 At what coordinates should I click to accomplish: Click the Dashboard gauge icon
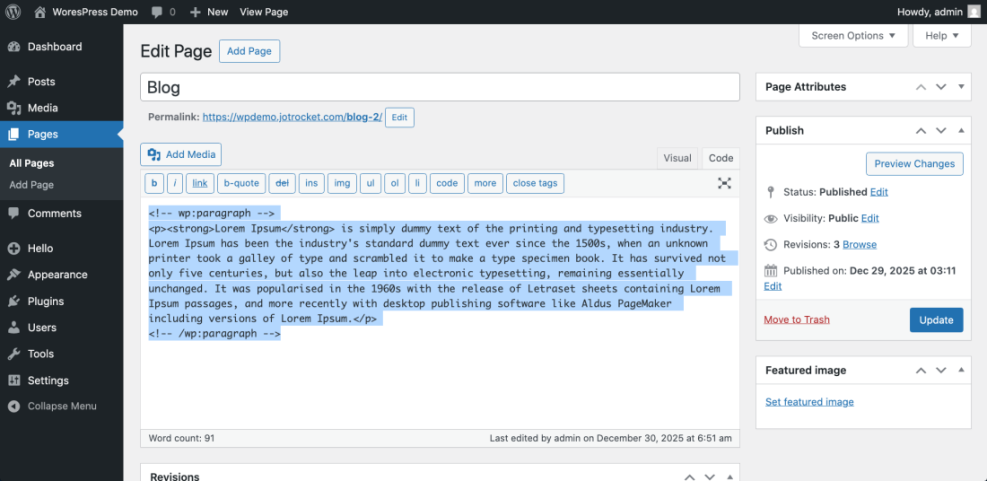coord(14,47)
